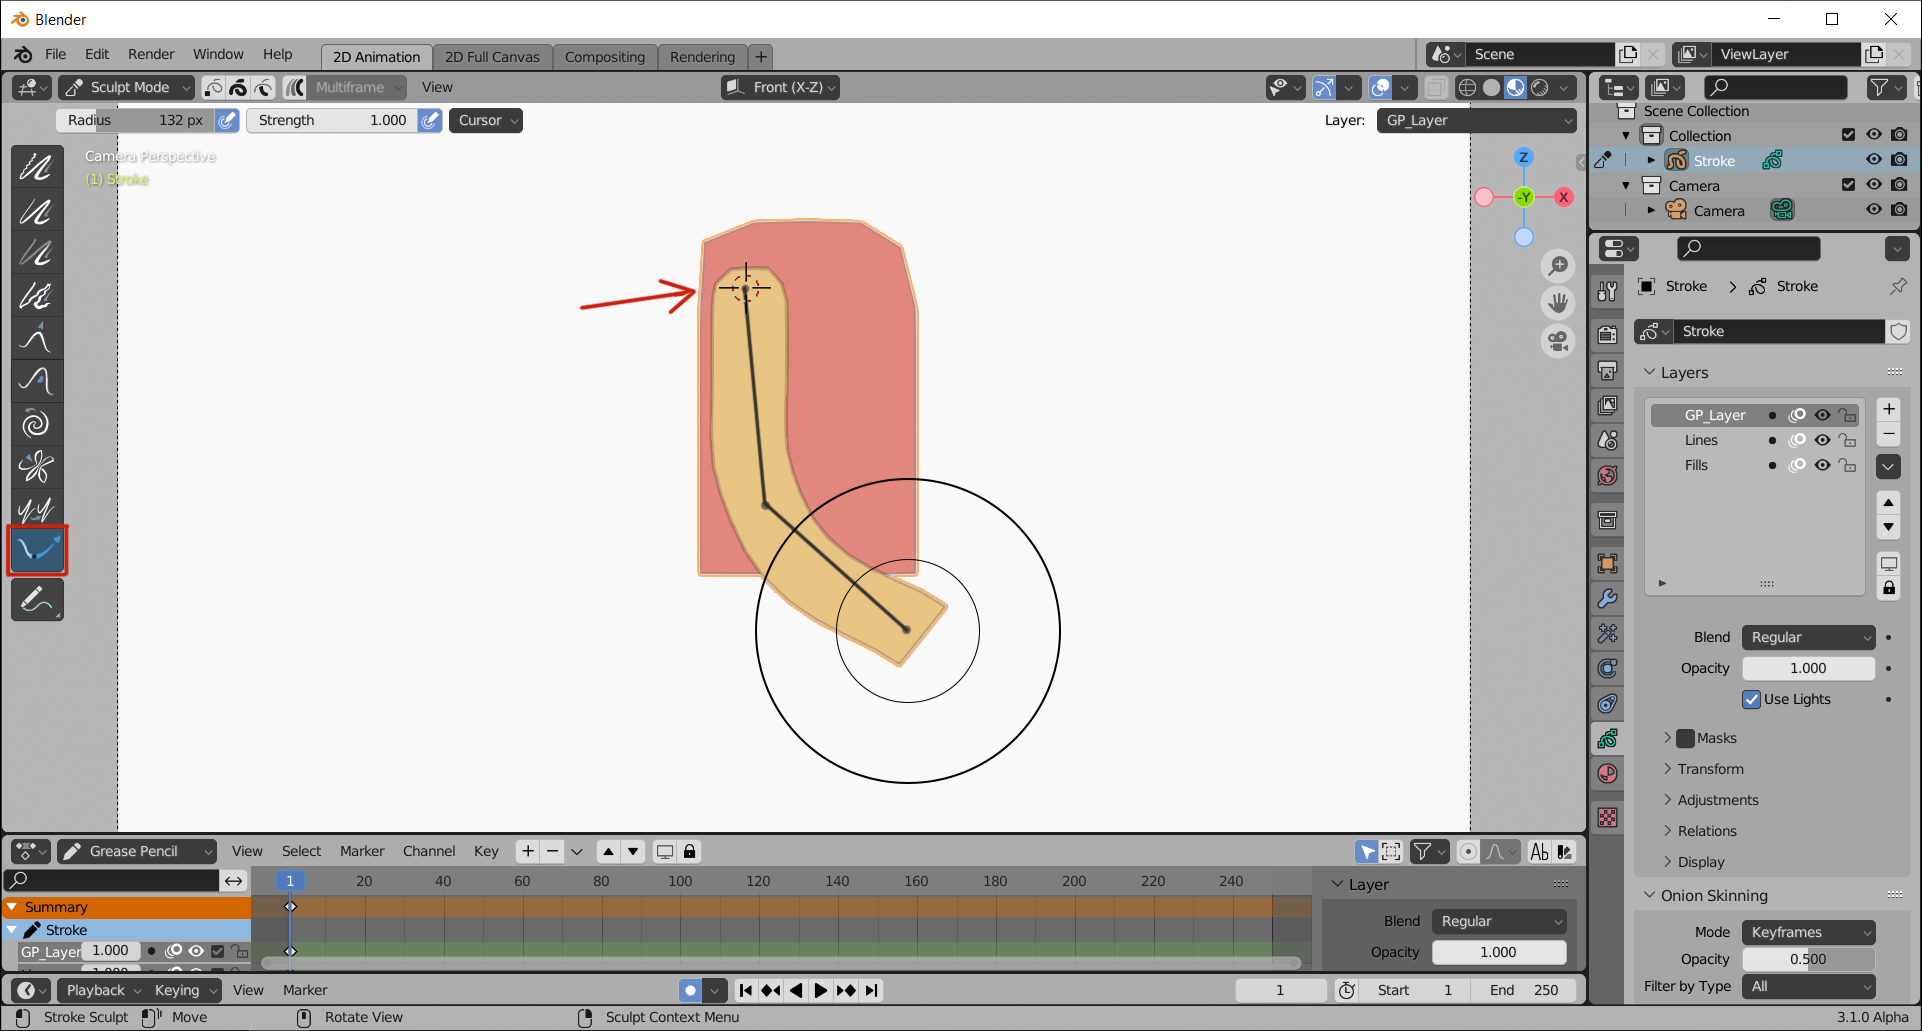Viewport: 1922px width, 1031px height.
Task: Toggle Use Lights checkbox
Action: [1752, 699]
